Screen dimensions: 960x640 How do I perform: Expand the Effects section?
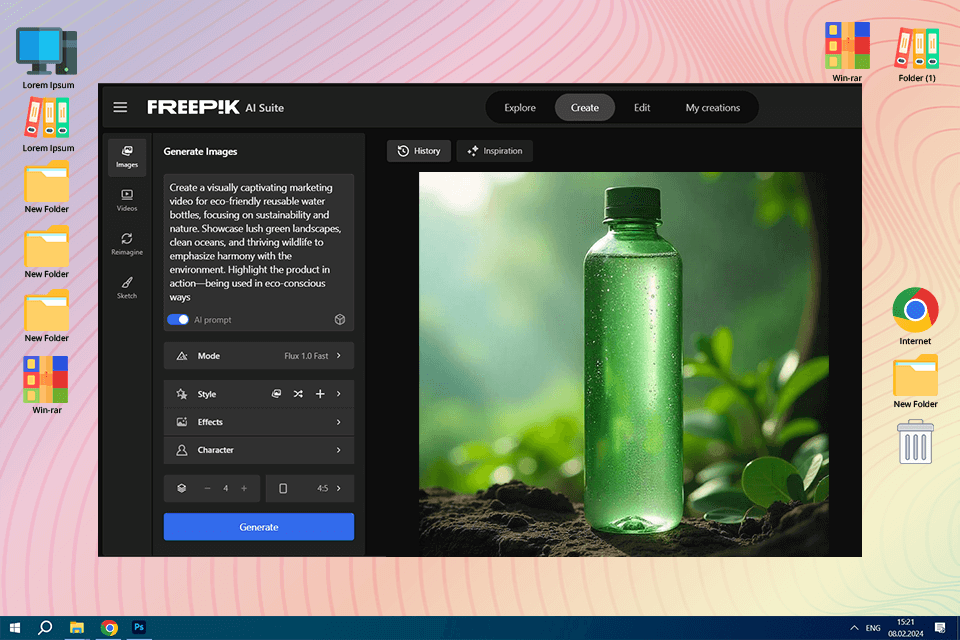[258, 422]
